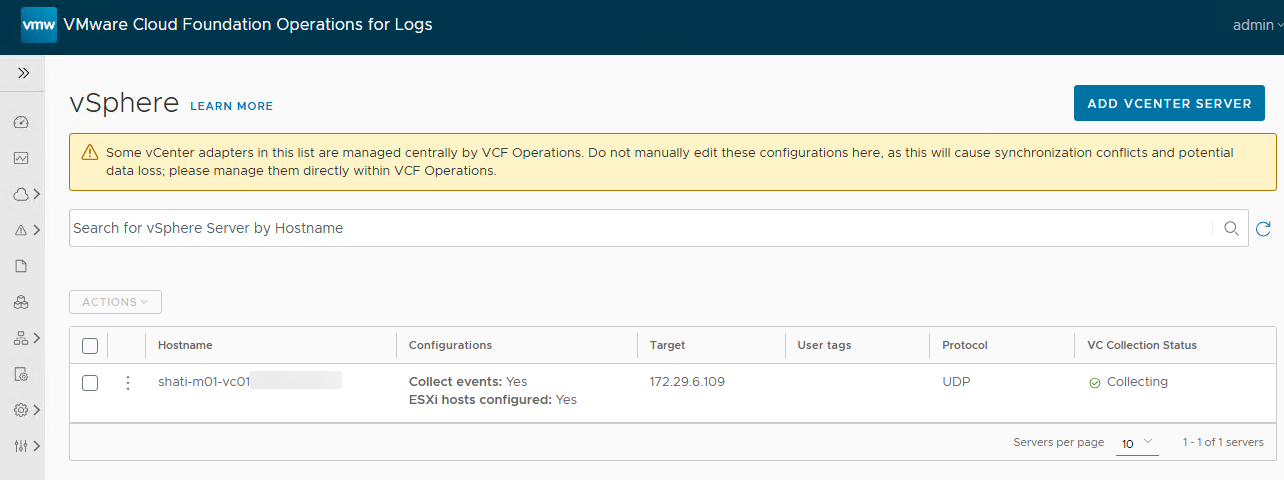Click the sliders icon in sidebar
Image resolution: width=1284 pixels, height=480 pixels.
[21, 446]
